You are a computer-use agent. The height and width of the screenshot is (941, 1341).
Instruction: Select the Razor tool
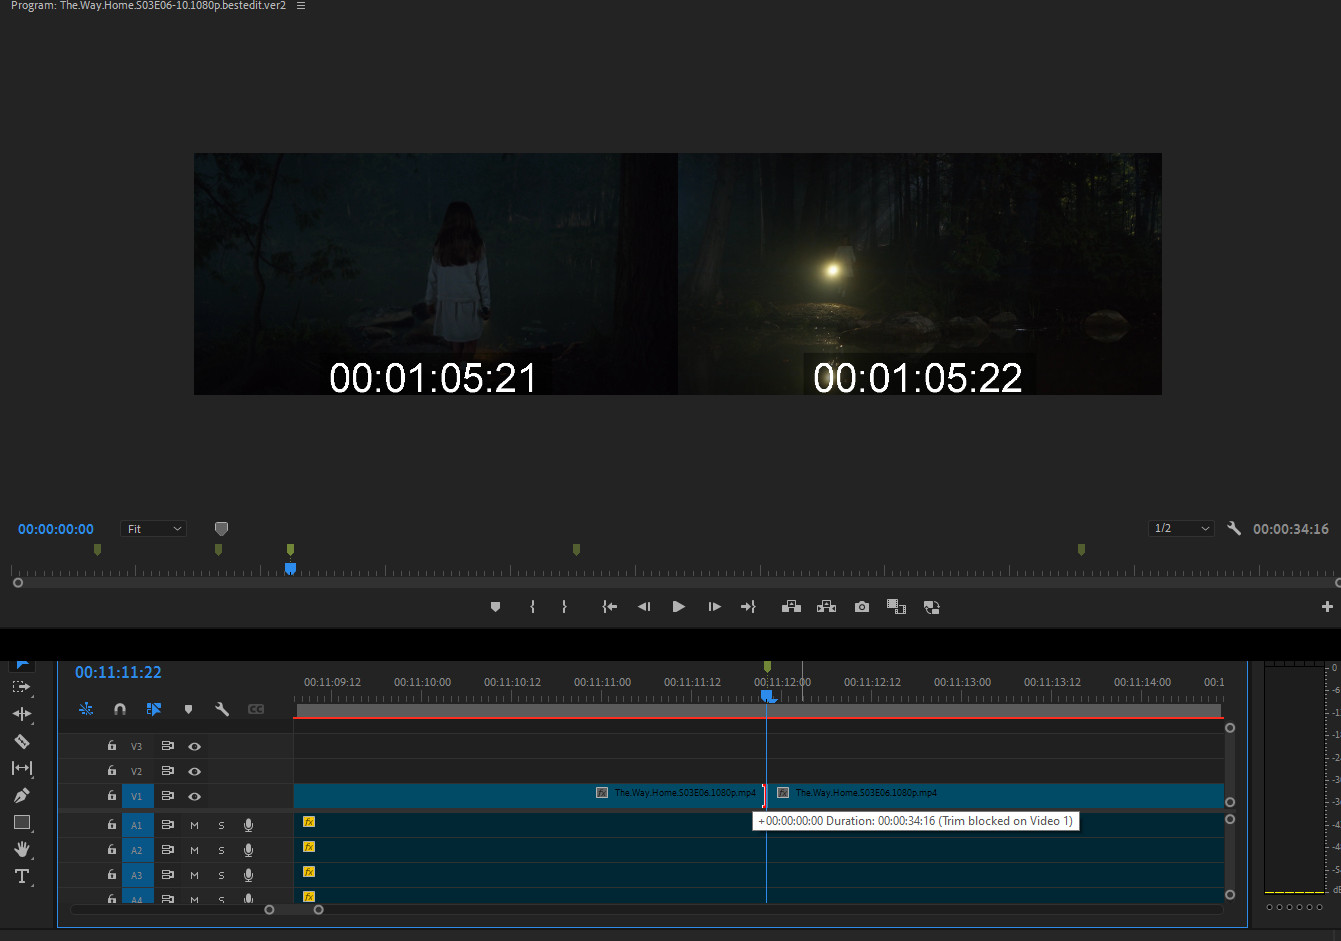pyautogui.click(x=21, y=741)
